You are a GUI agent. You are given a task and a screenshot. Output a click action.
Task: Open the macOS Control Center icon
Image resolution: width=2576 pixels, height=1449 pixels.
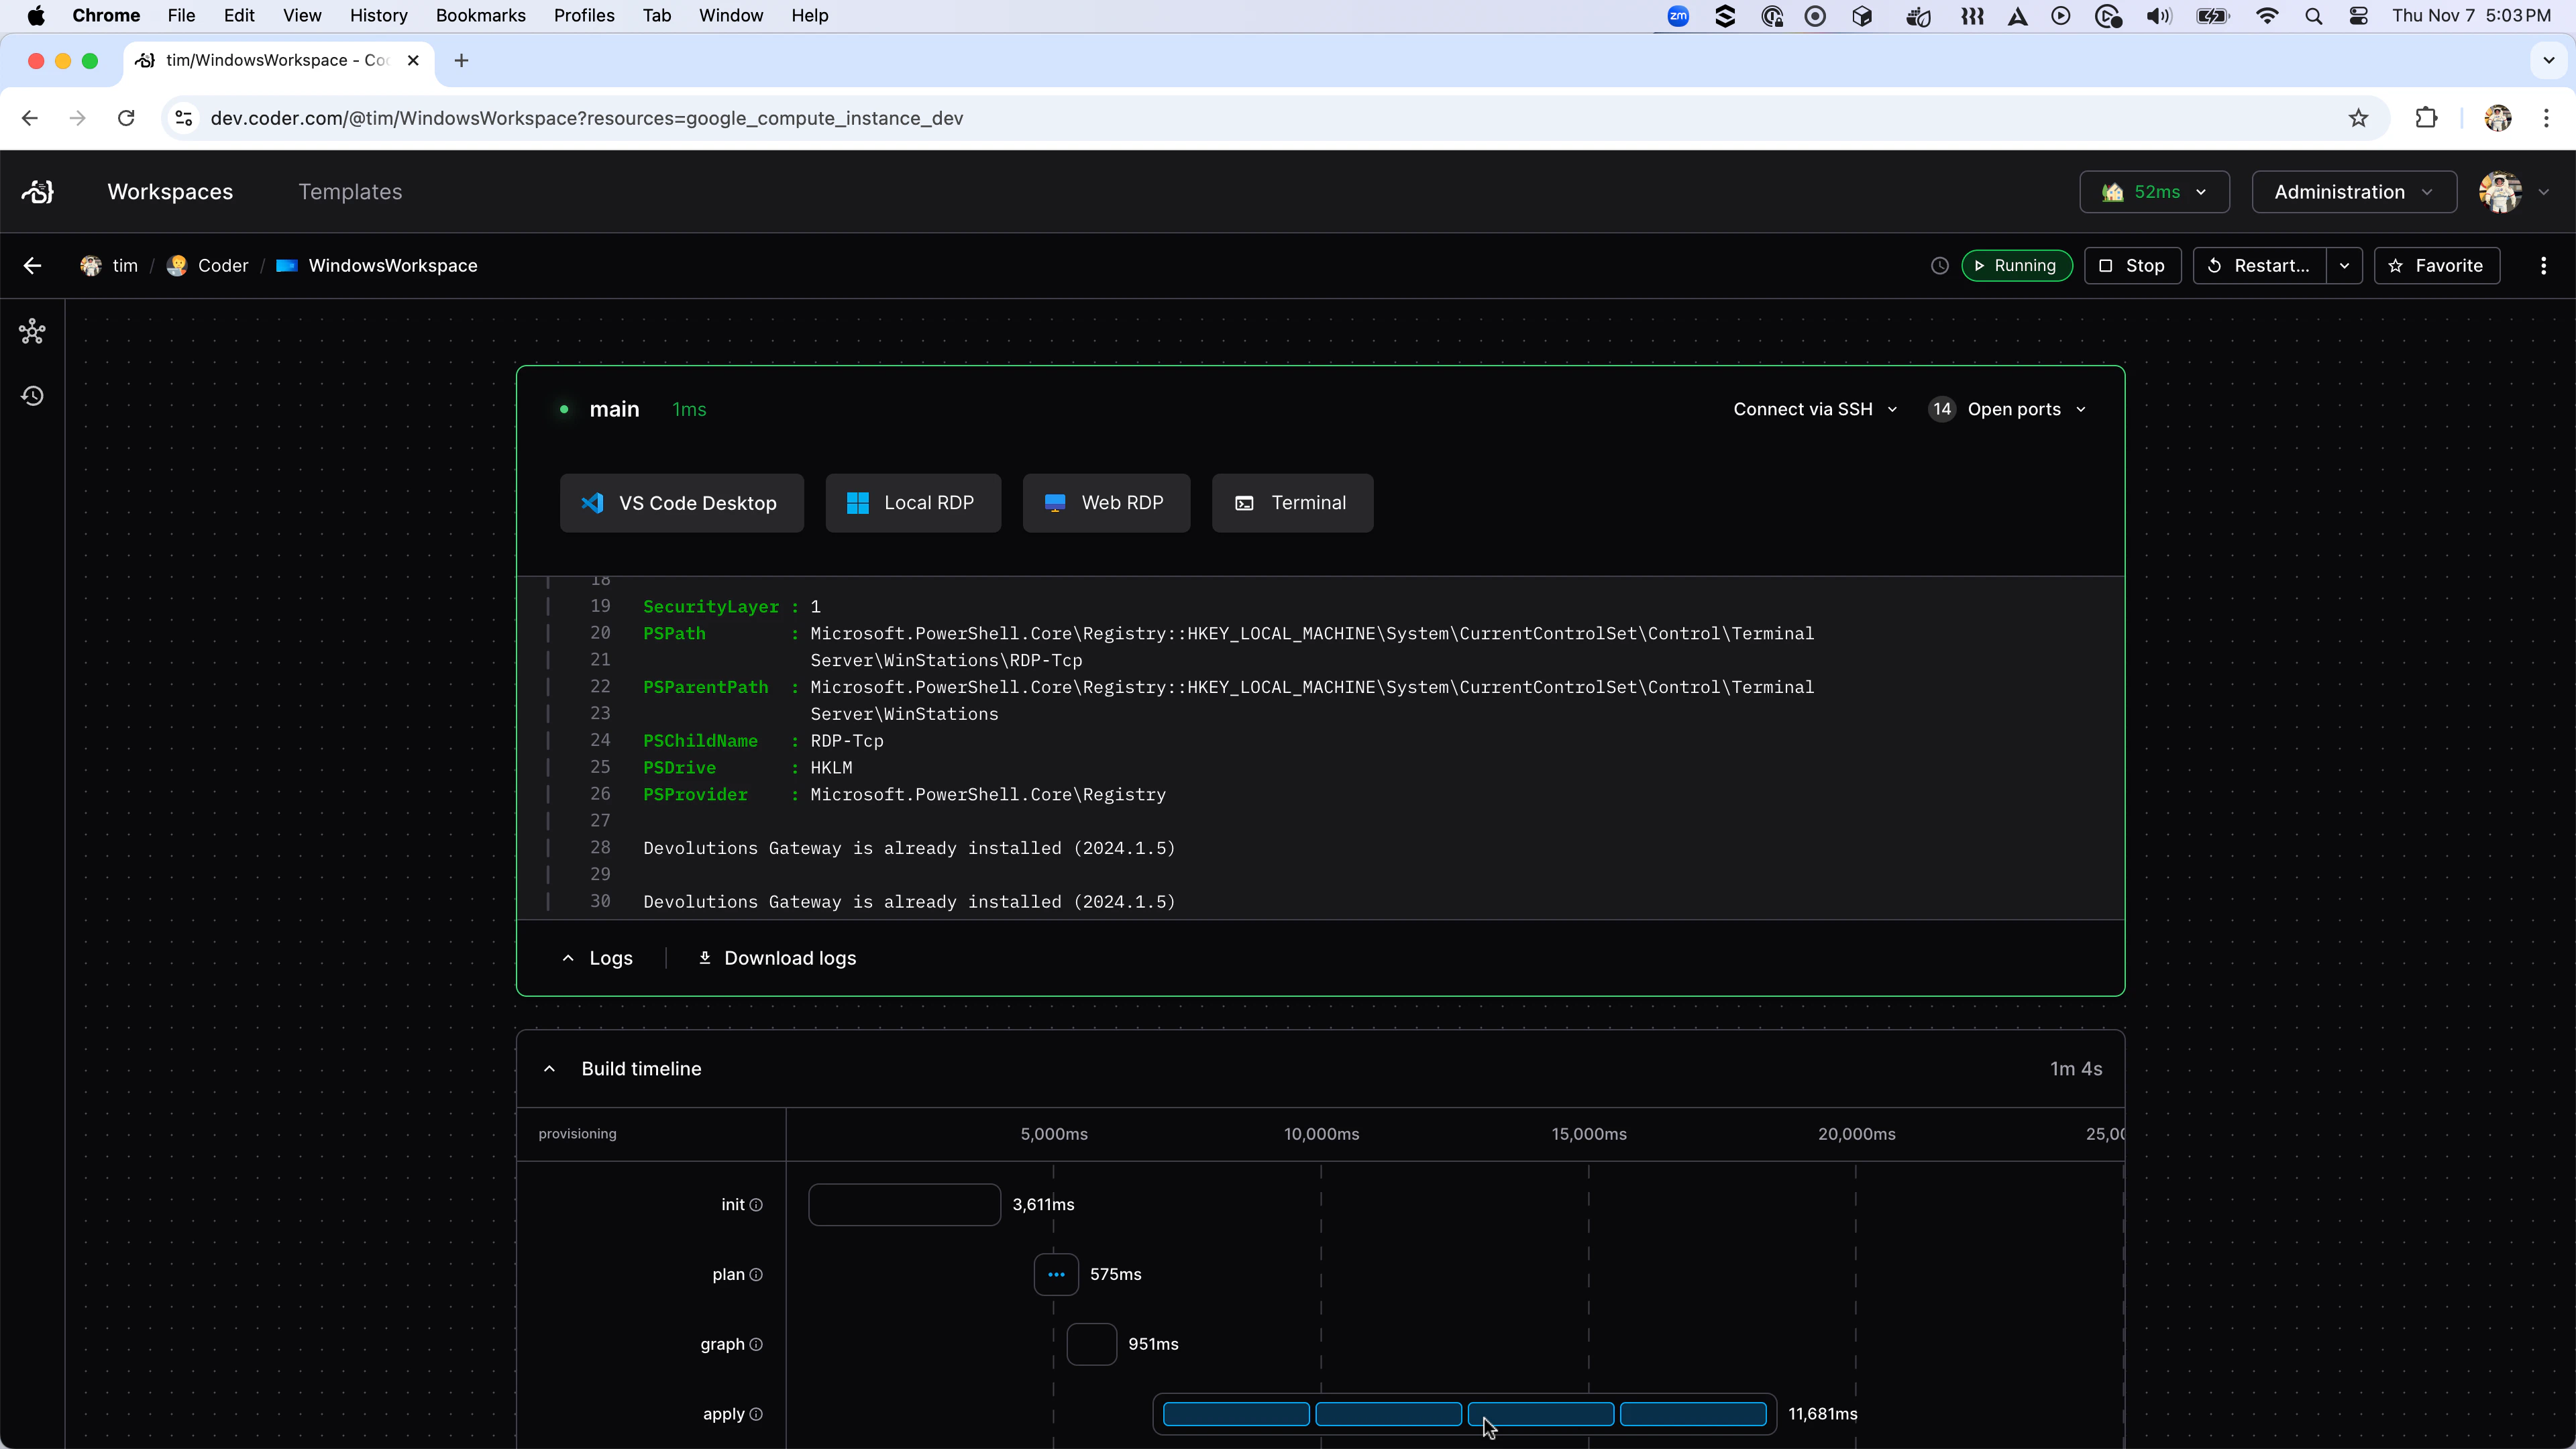(x=2359, y=16)
